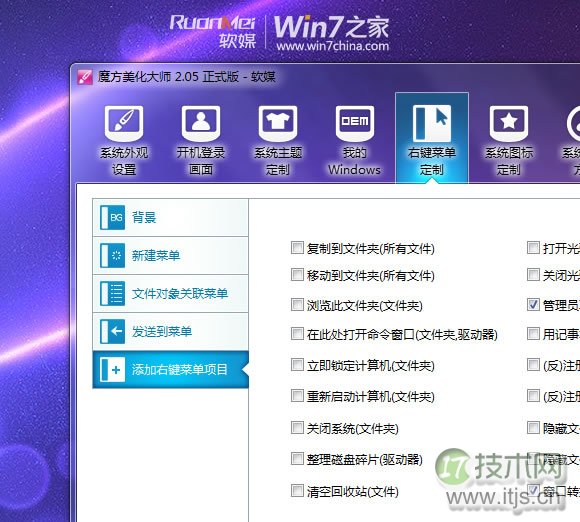Click the 新建菜单 sidebar icon
580x522 pixels.
pos(112,255)
